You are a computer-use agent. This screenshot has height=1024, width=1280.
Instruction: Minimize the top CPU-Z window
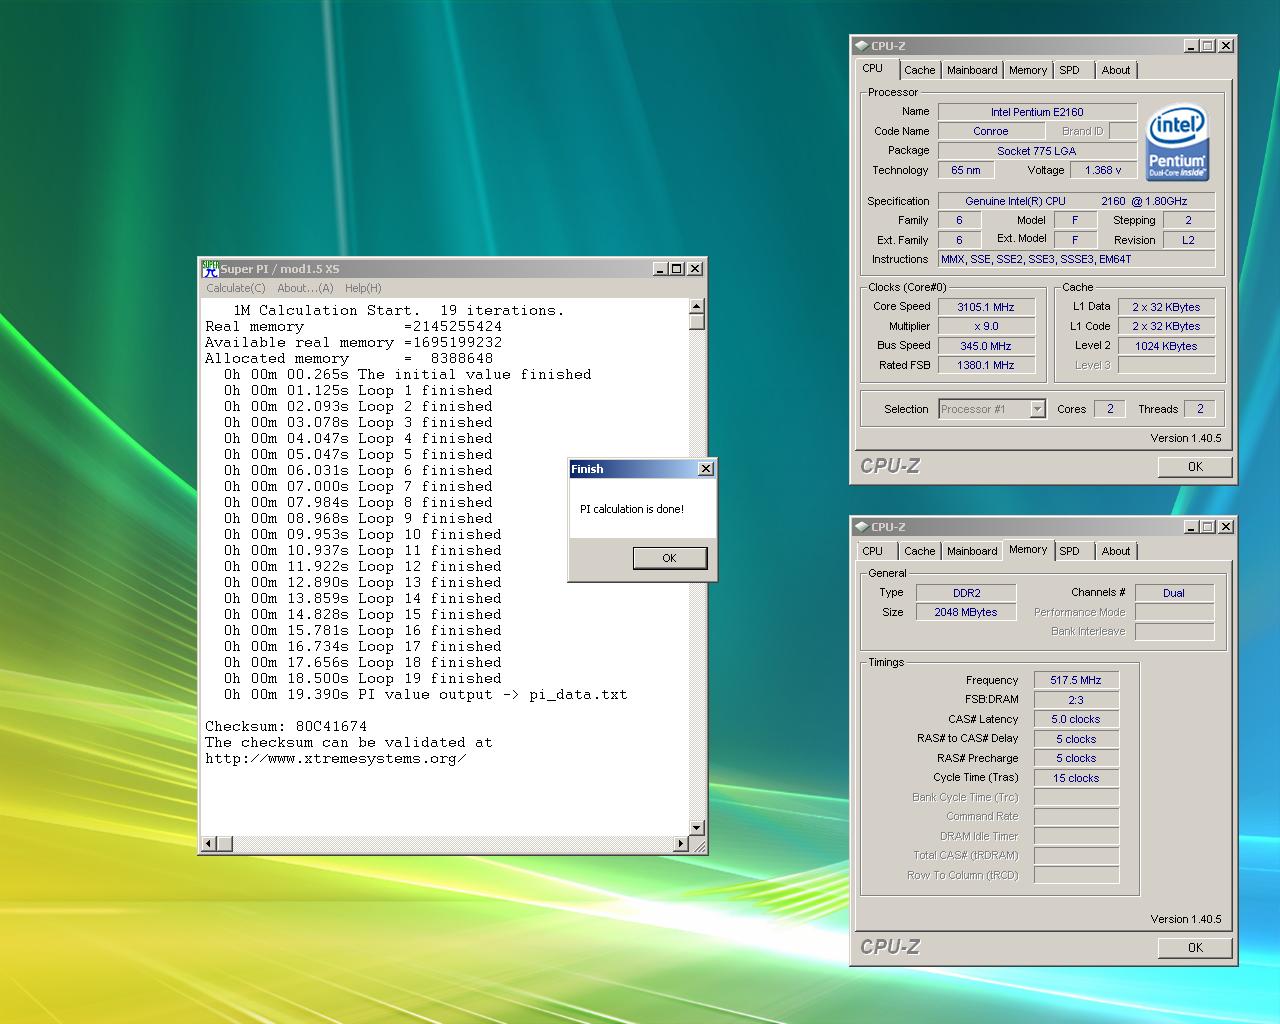click(x=1191, y=45)
